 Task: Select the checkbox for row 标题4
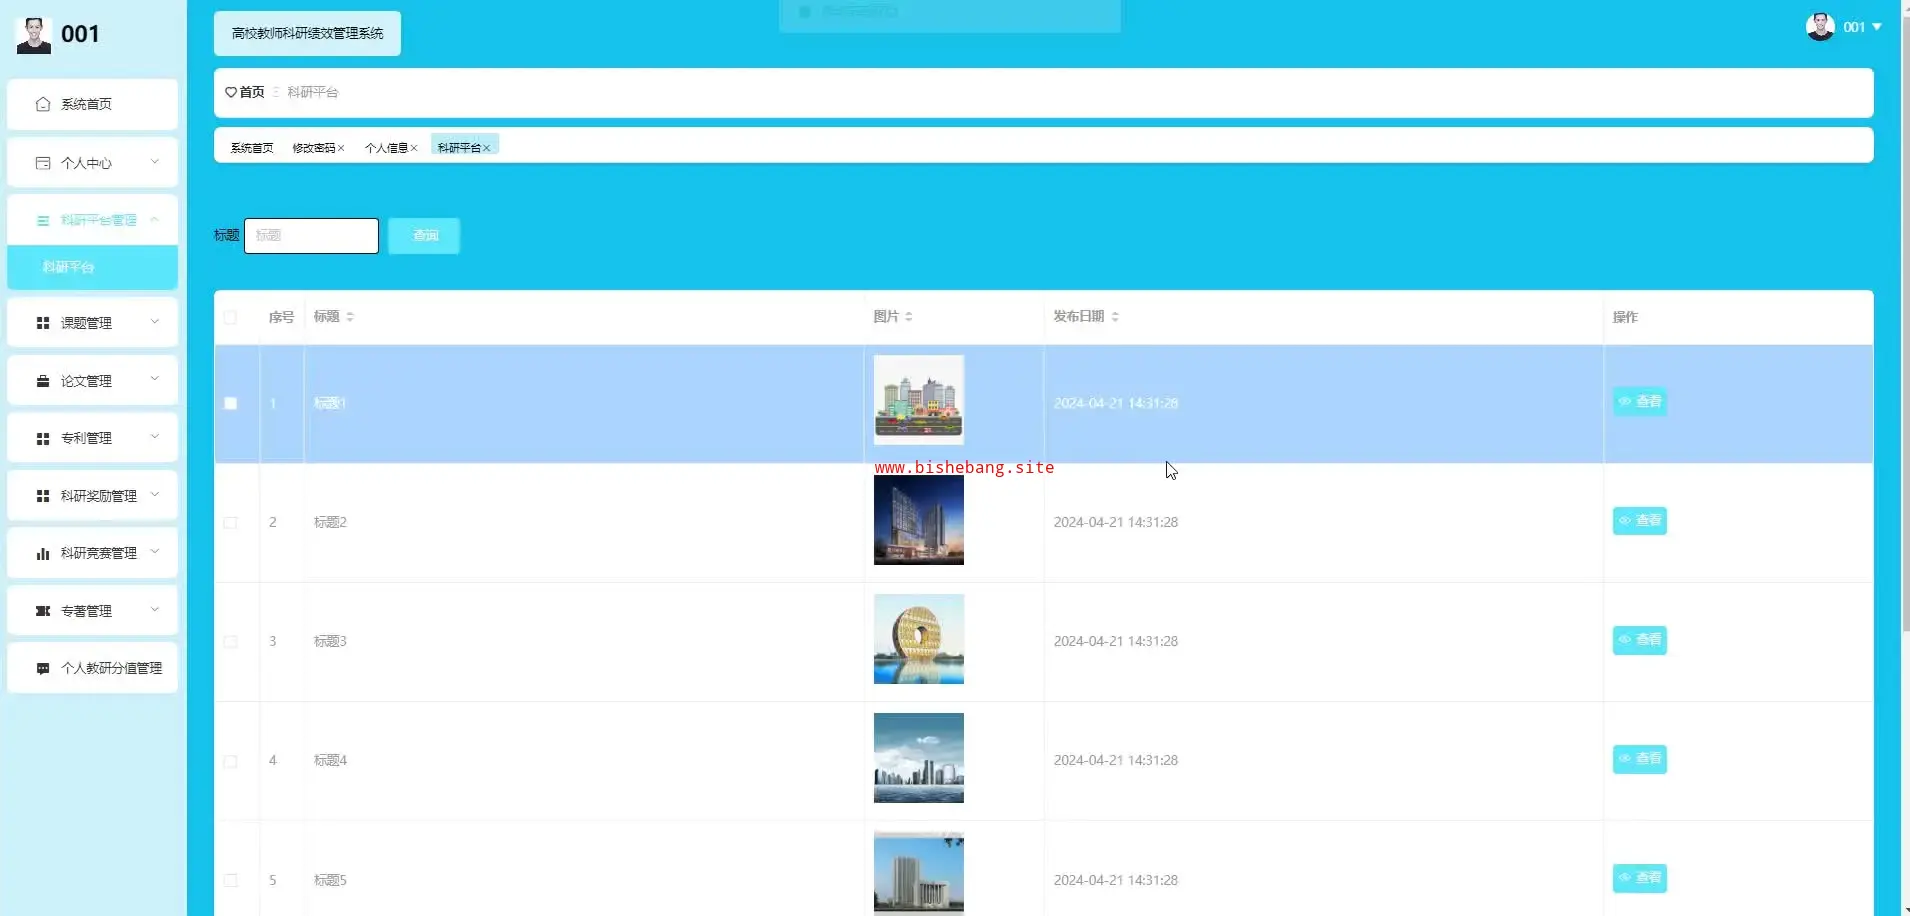click(x=231, y=761)
